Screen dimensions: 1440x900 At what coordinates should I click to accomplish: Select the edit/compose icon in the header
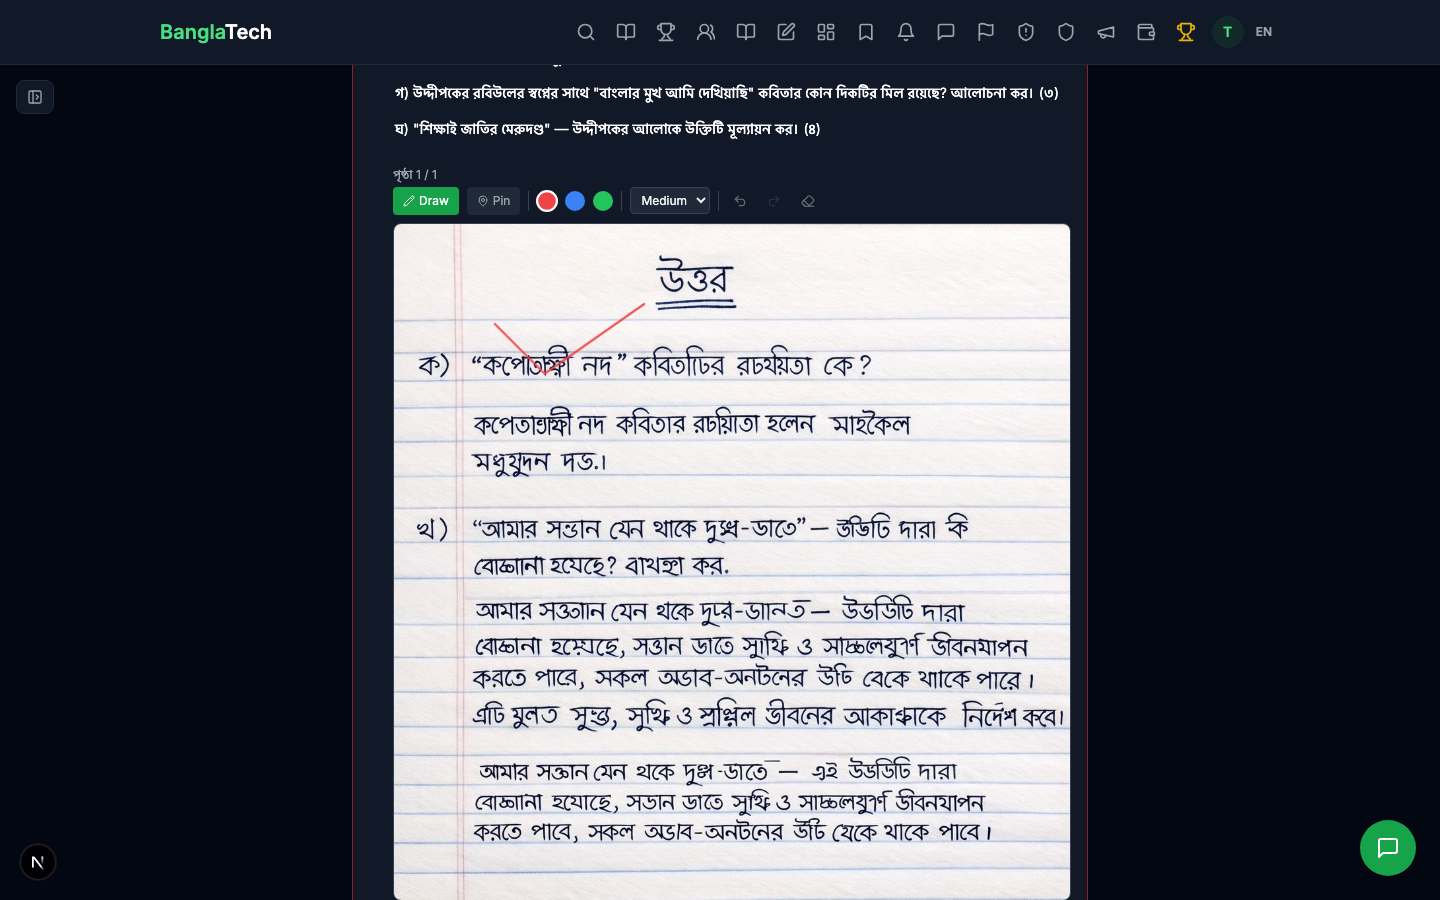point(786,32)
